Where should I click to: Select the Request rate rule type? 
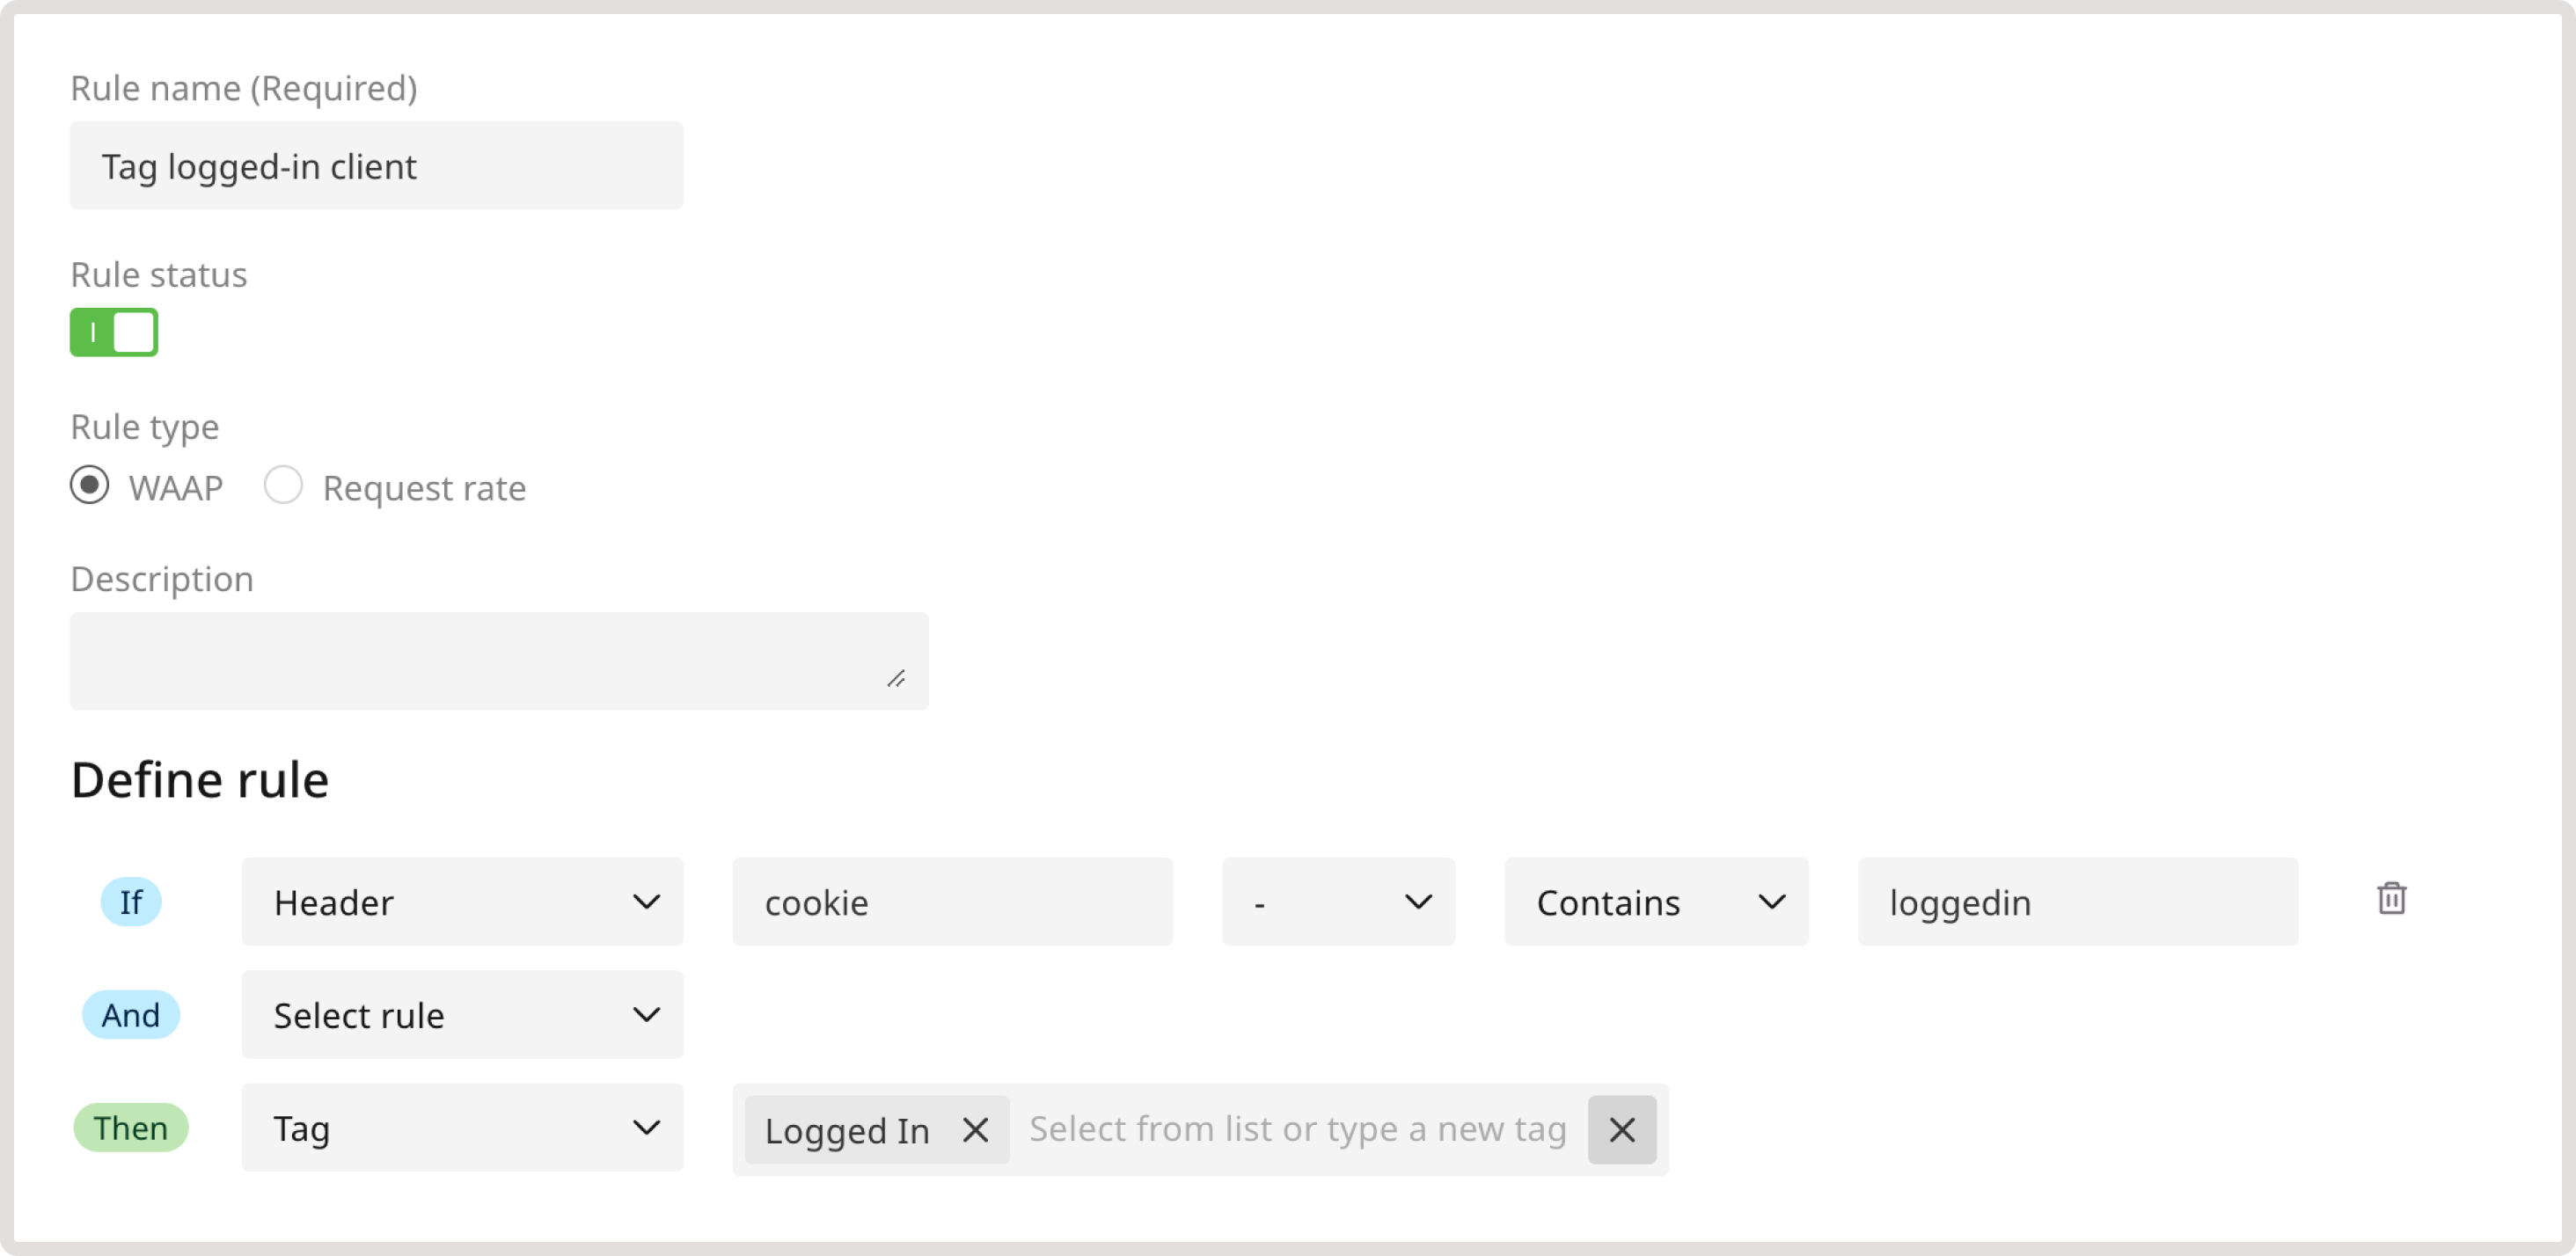(x=283, y=487)
